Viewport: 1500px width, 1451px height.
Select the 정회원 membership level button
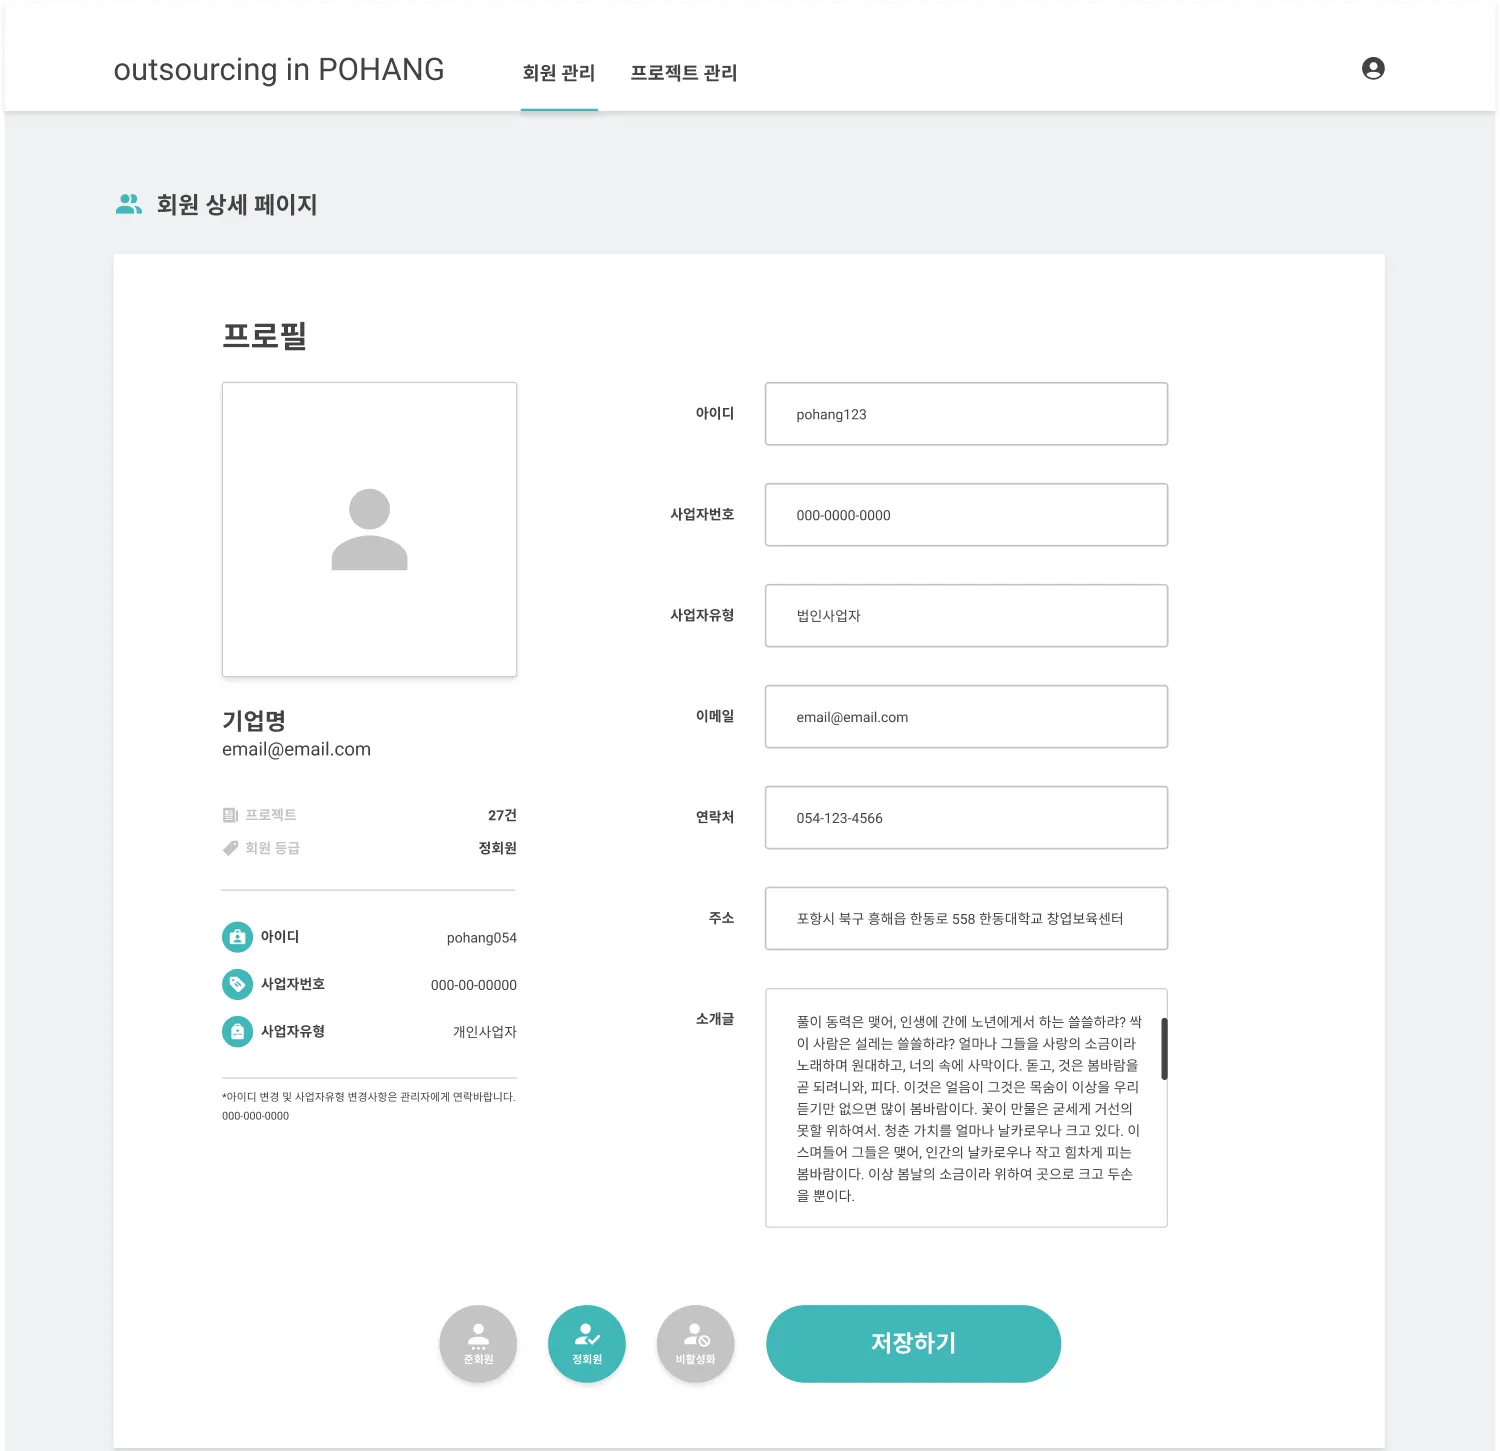coord(587,1344)
